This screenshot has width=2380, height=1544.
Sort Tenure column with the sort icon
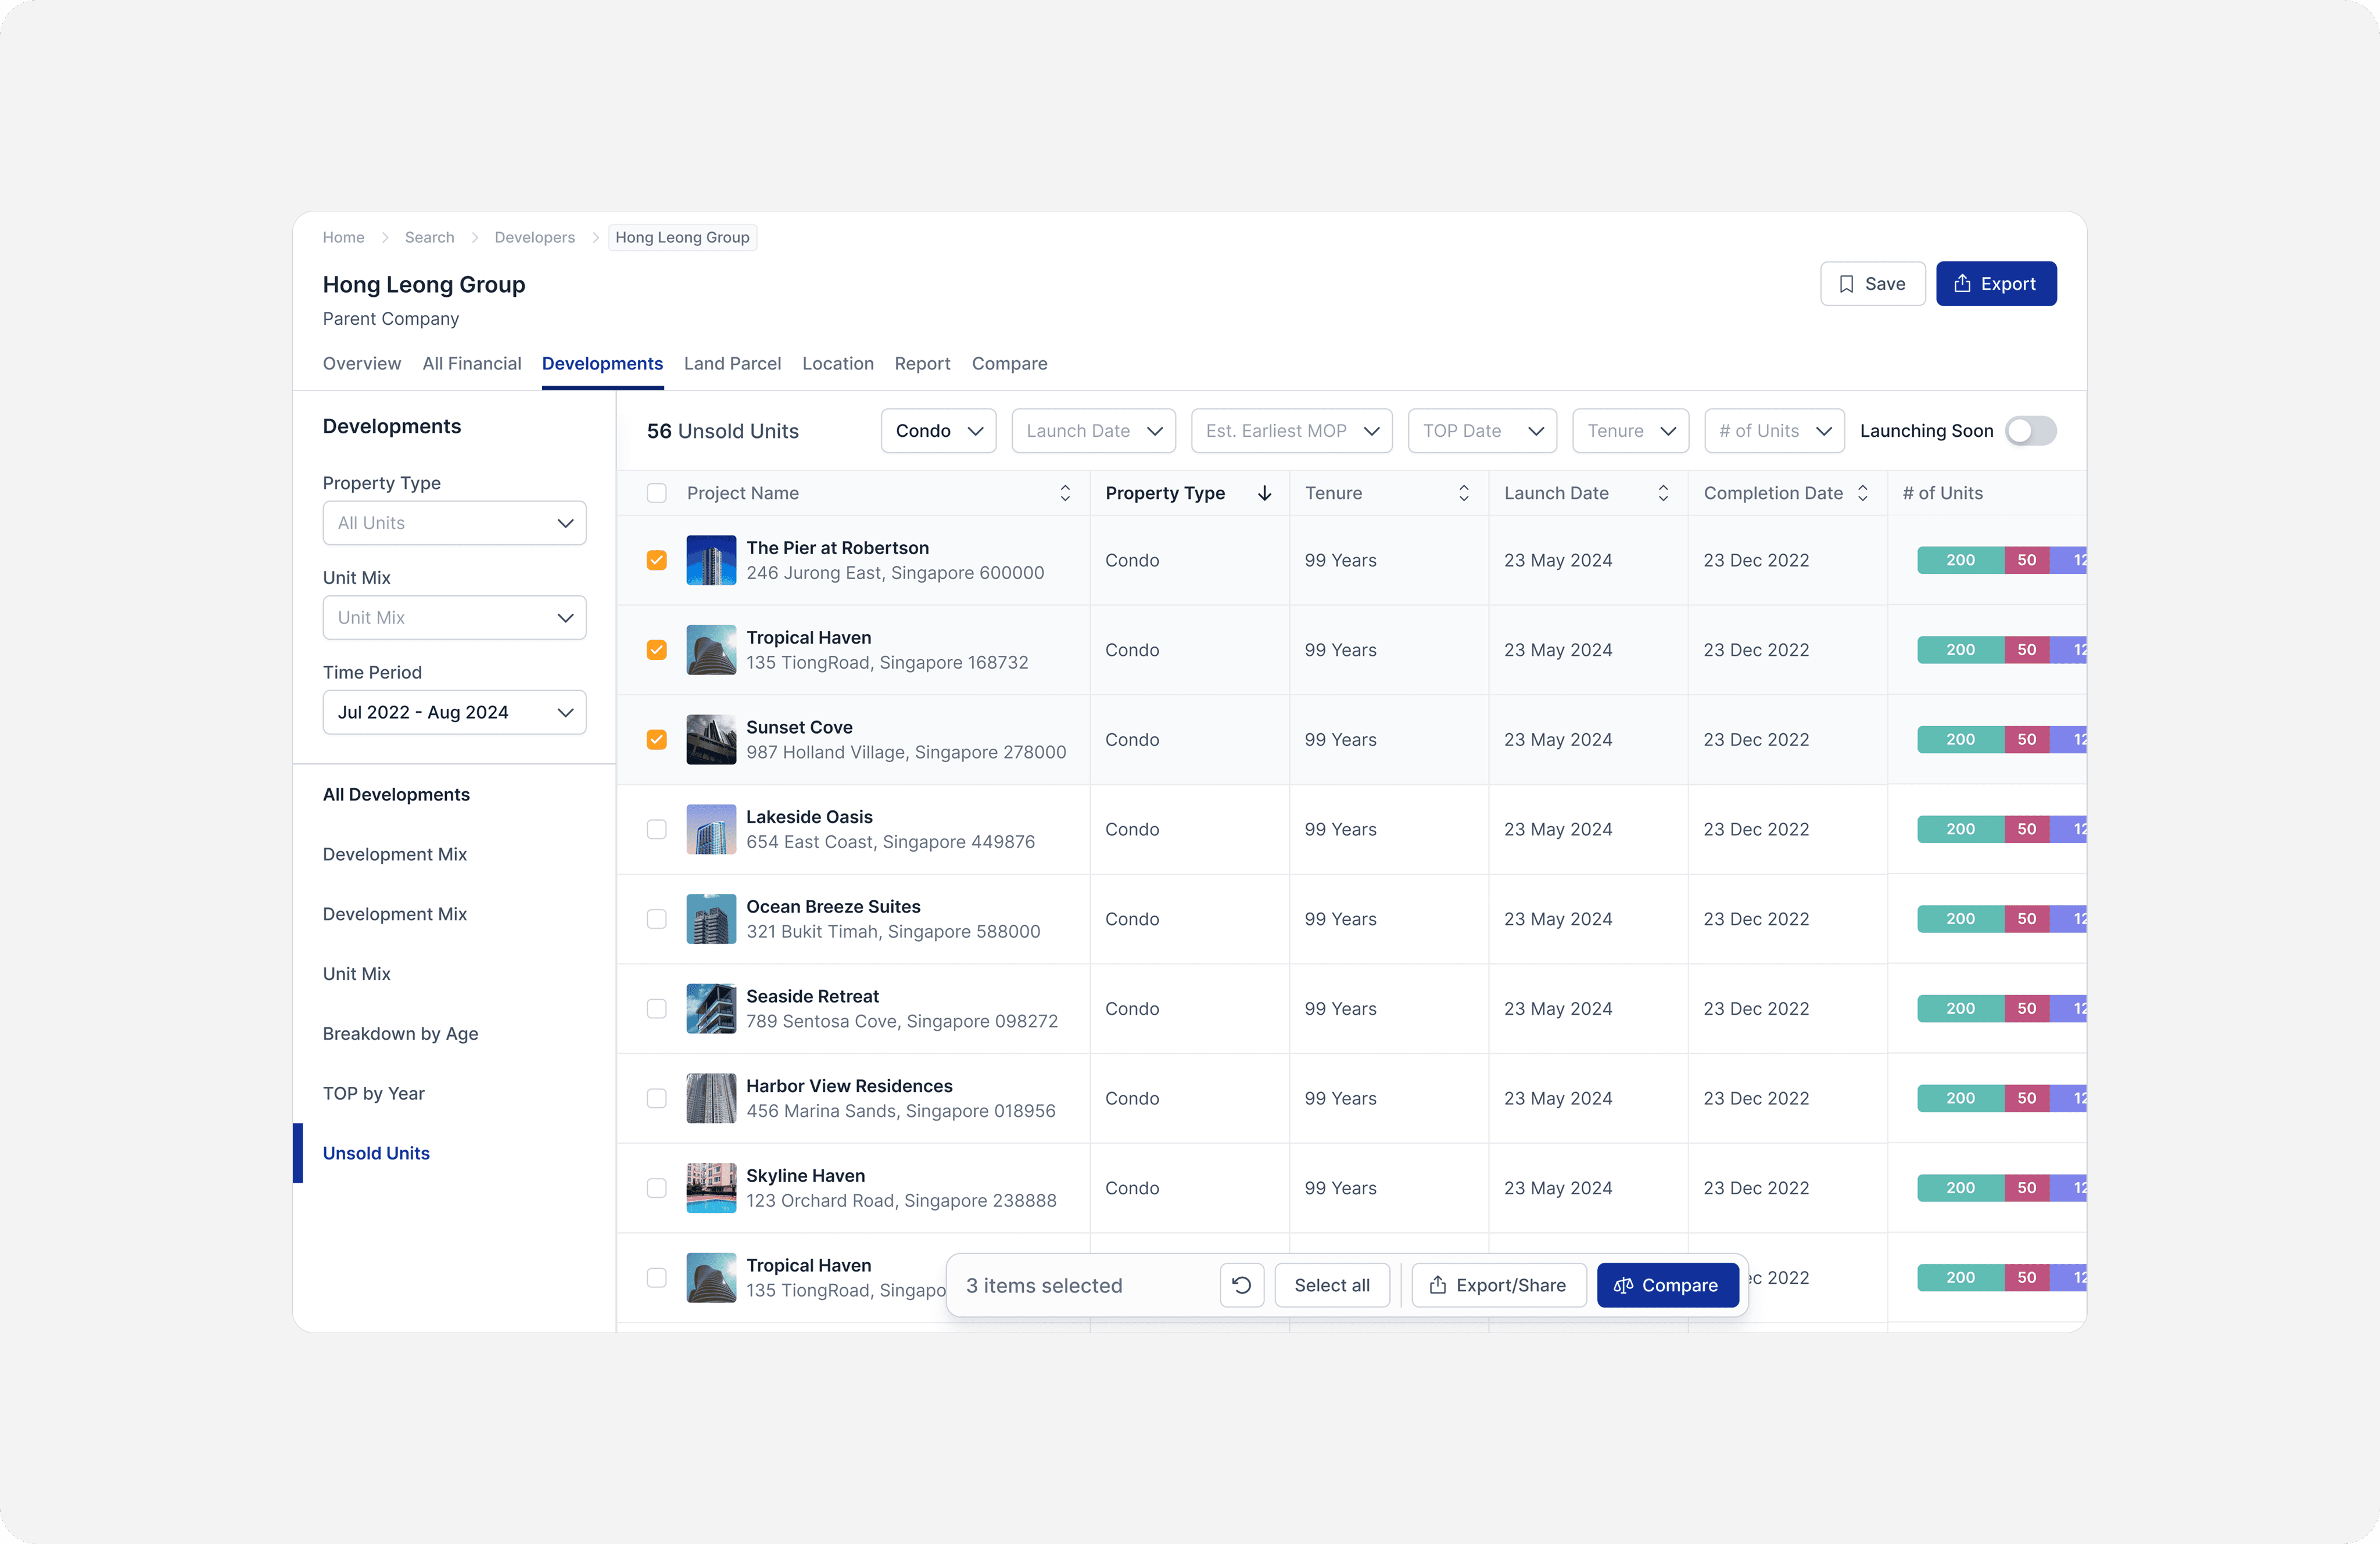(x=1463, y=493)
